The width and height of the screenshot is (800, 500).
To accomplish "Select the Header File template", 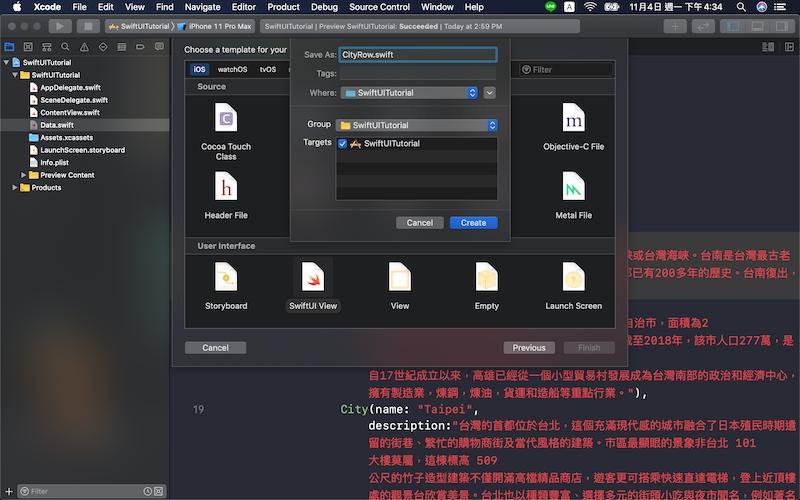I will (x=226, y=195).
